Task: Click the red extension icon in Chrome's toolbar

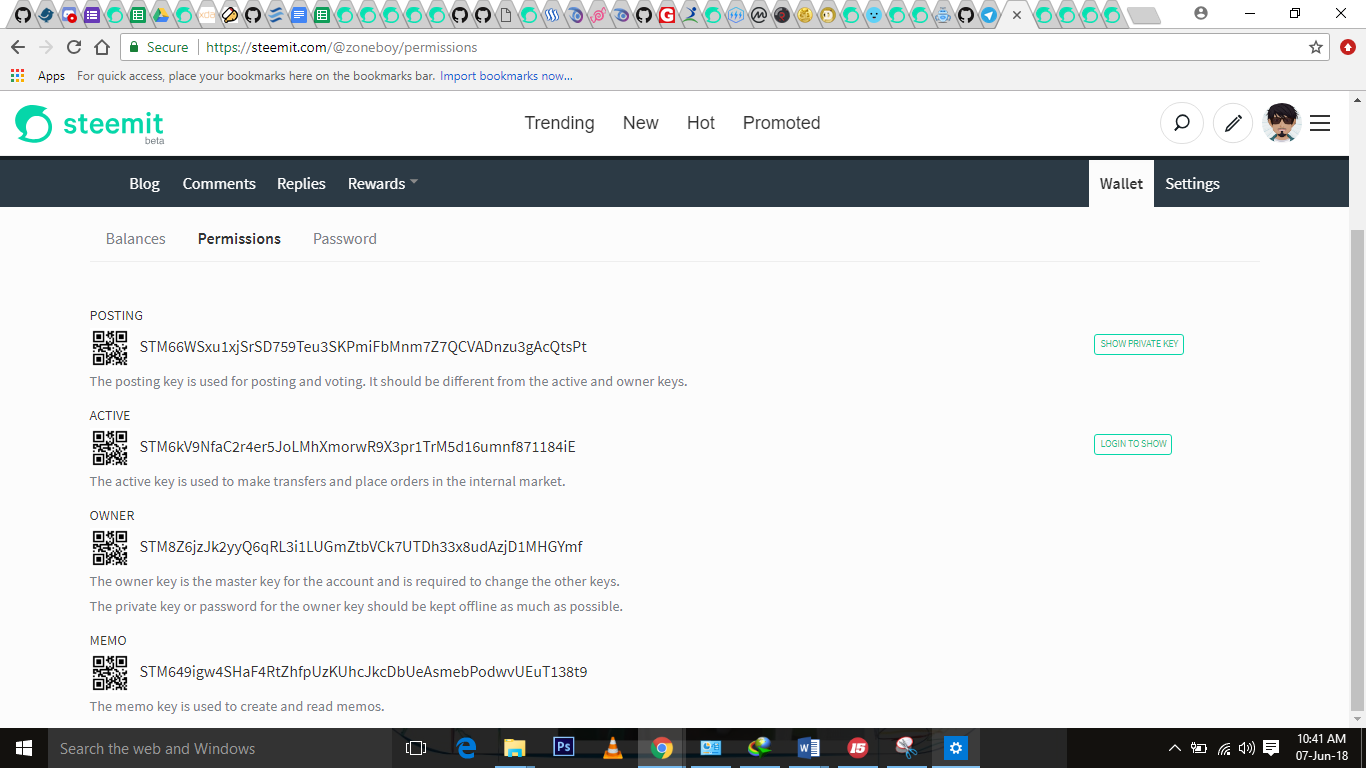Action: (1347, 47)
